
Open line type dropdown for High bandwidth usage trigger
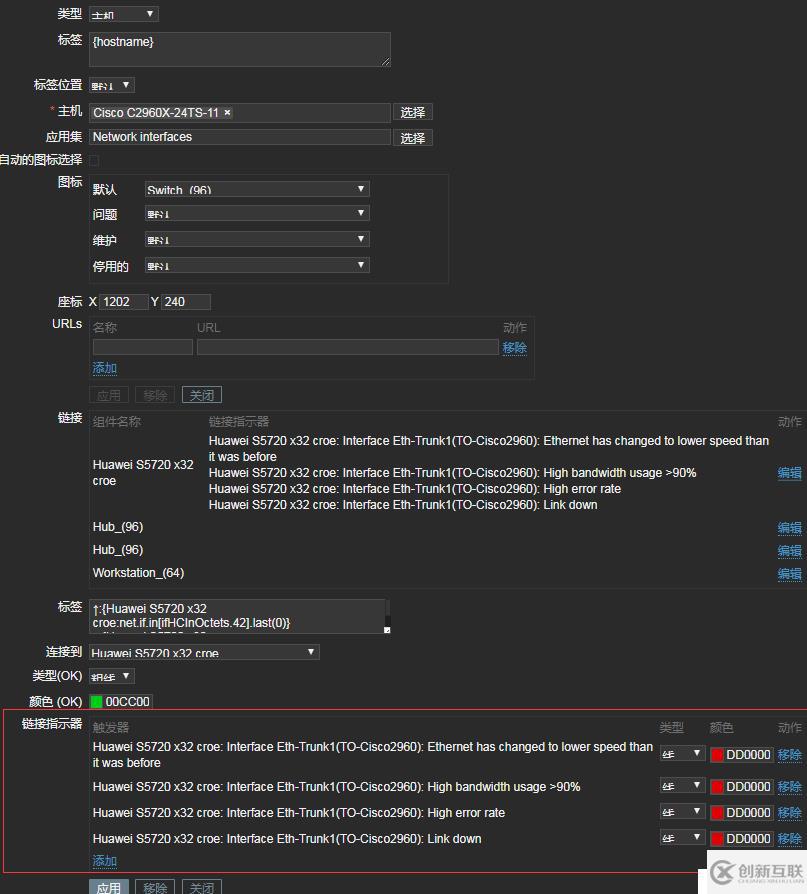pyautogui.click(x=683, y=787)
